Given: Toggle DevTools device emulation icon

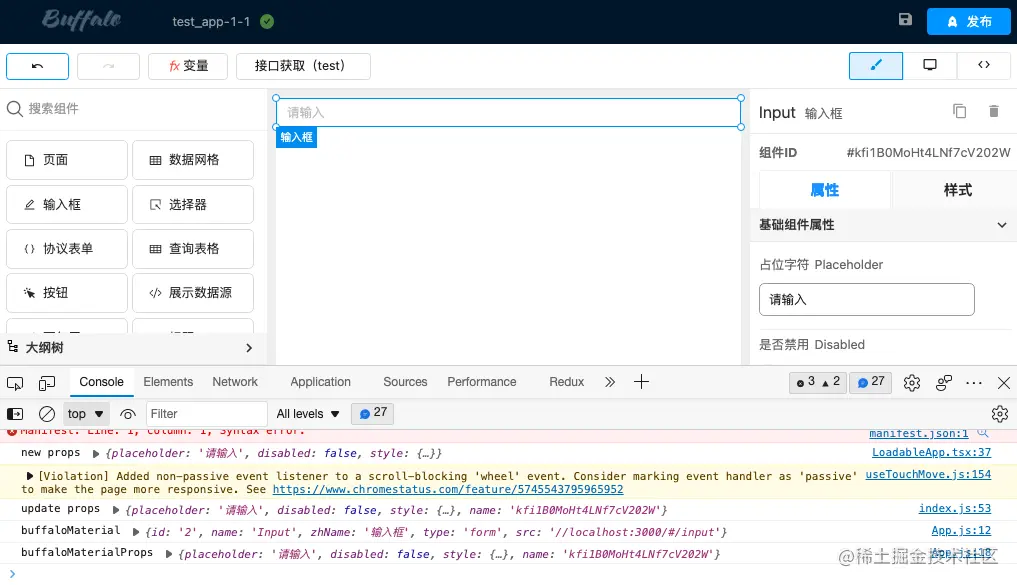Looking at the screenshot, I should (47, 383).
